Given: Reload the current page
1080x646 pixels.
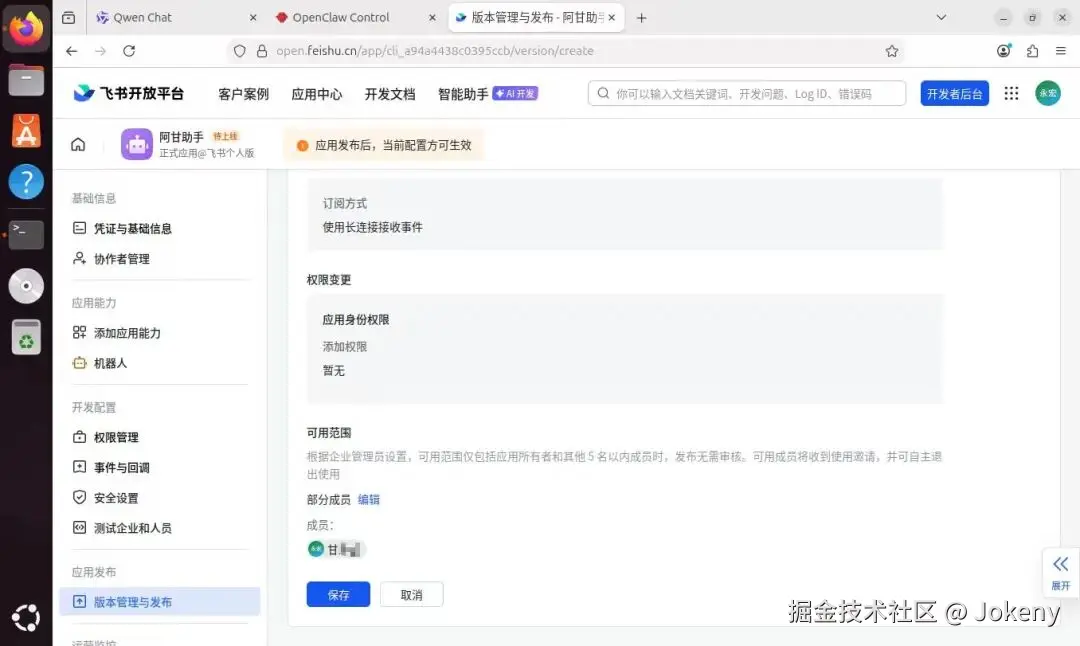Looking at the screenshot, I should click(129, 51).
